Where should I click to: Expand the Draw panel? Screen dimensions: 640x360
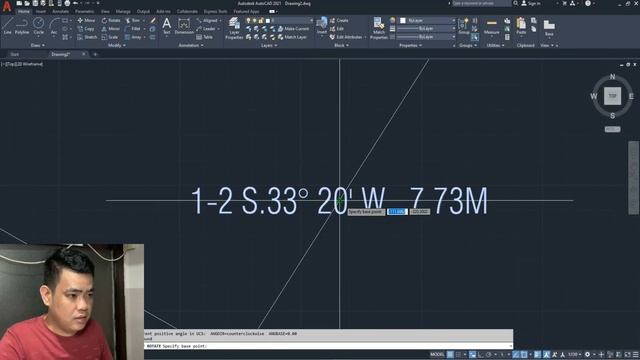point(38,45)
